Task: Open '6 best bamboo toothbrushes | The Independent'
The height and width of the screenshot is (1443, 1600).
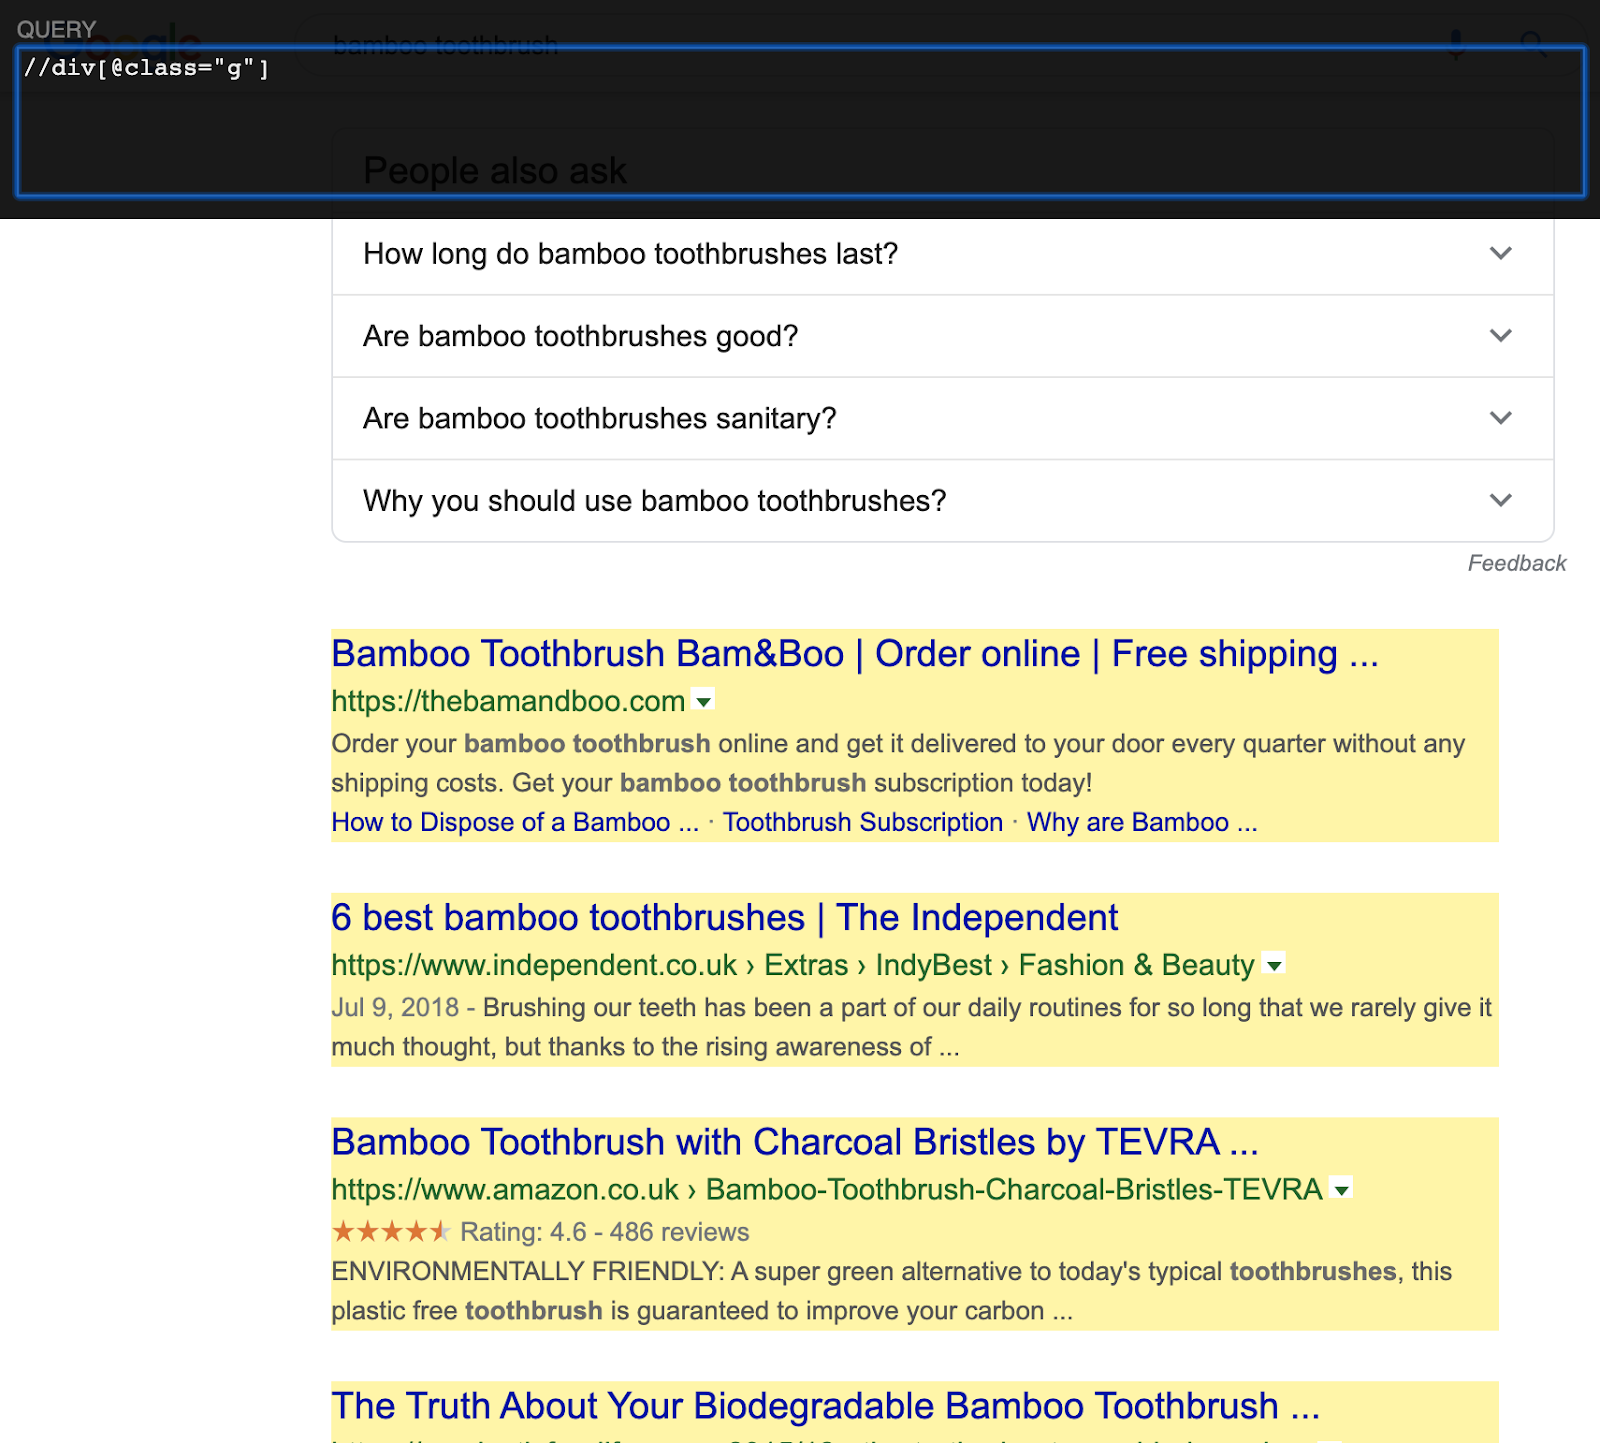Action: coord(725,918)
